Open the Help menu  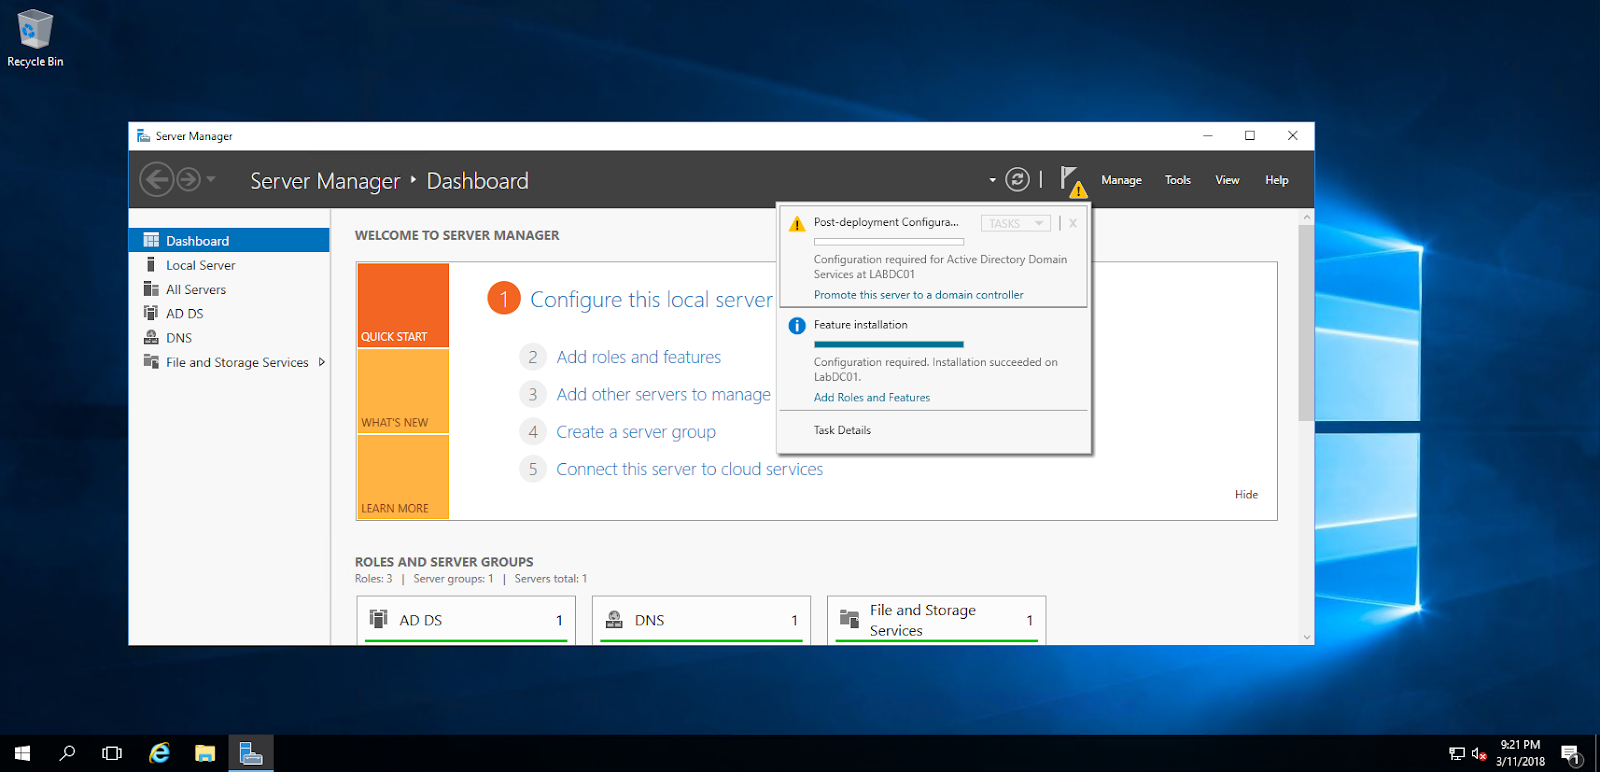tap(1276, 180)
